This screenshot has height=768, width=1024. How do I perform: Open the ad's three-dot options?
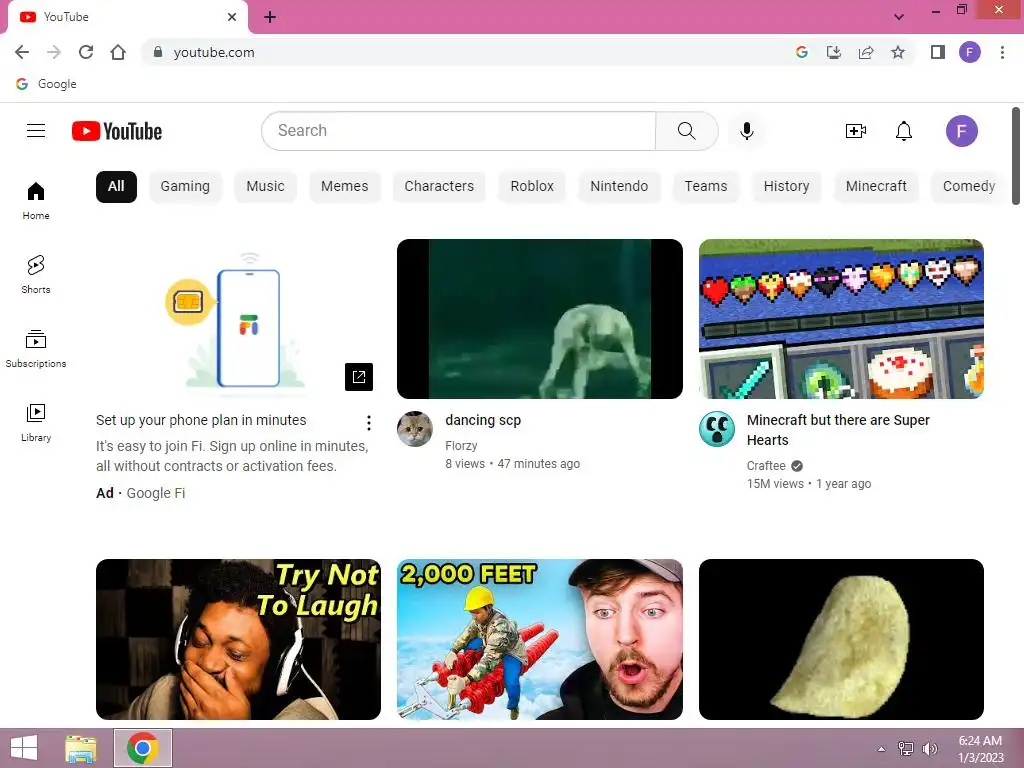[x=369, y=423]
